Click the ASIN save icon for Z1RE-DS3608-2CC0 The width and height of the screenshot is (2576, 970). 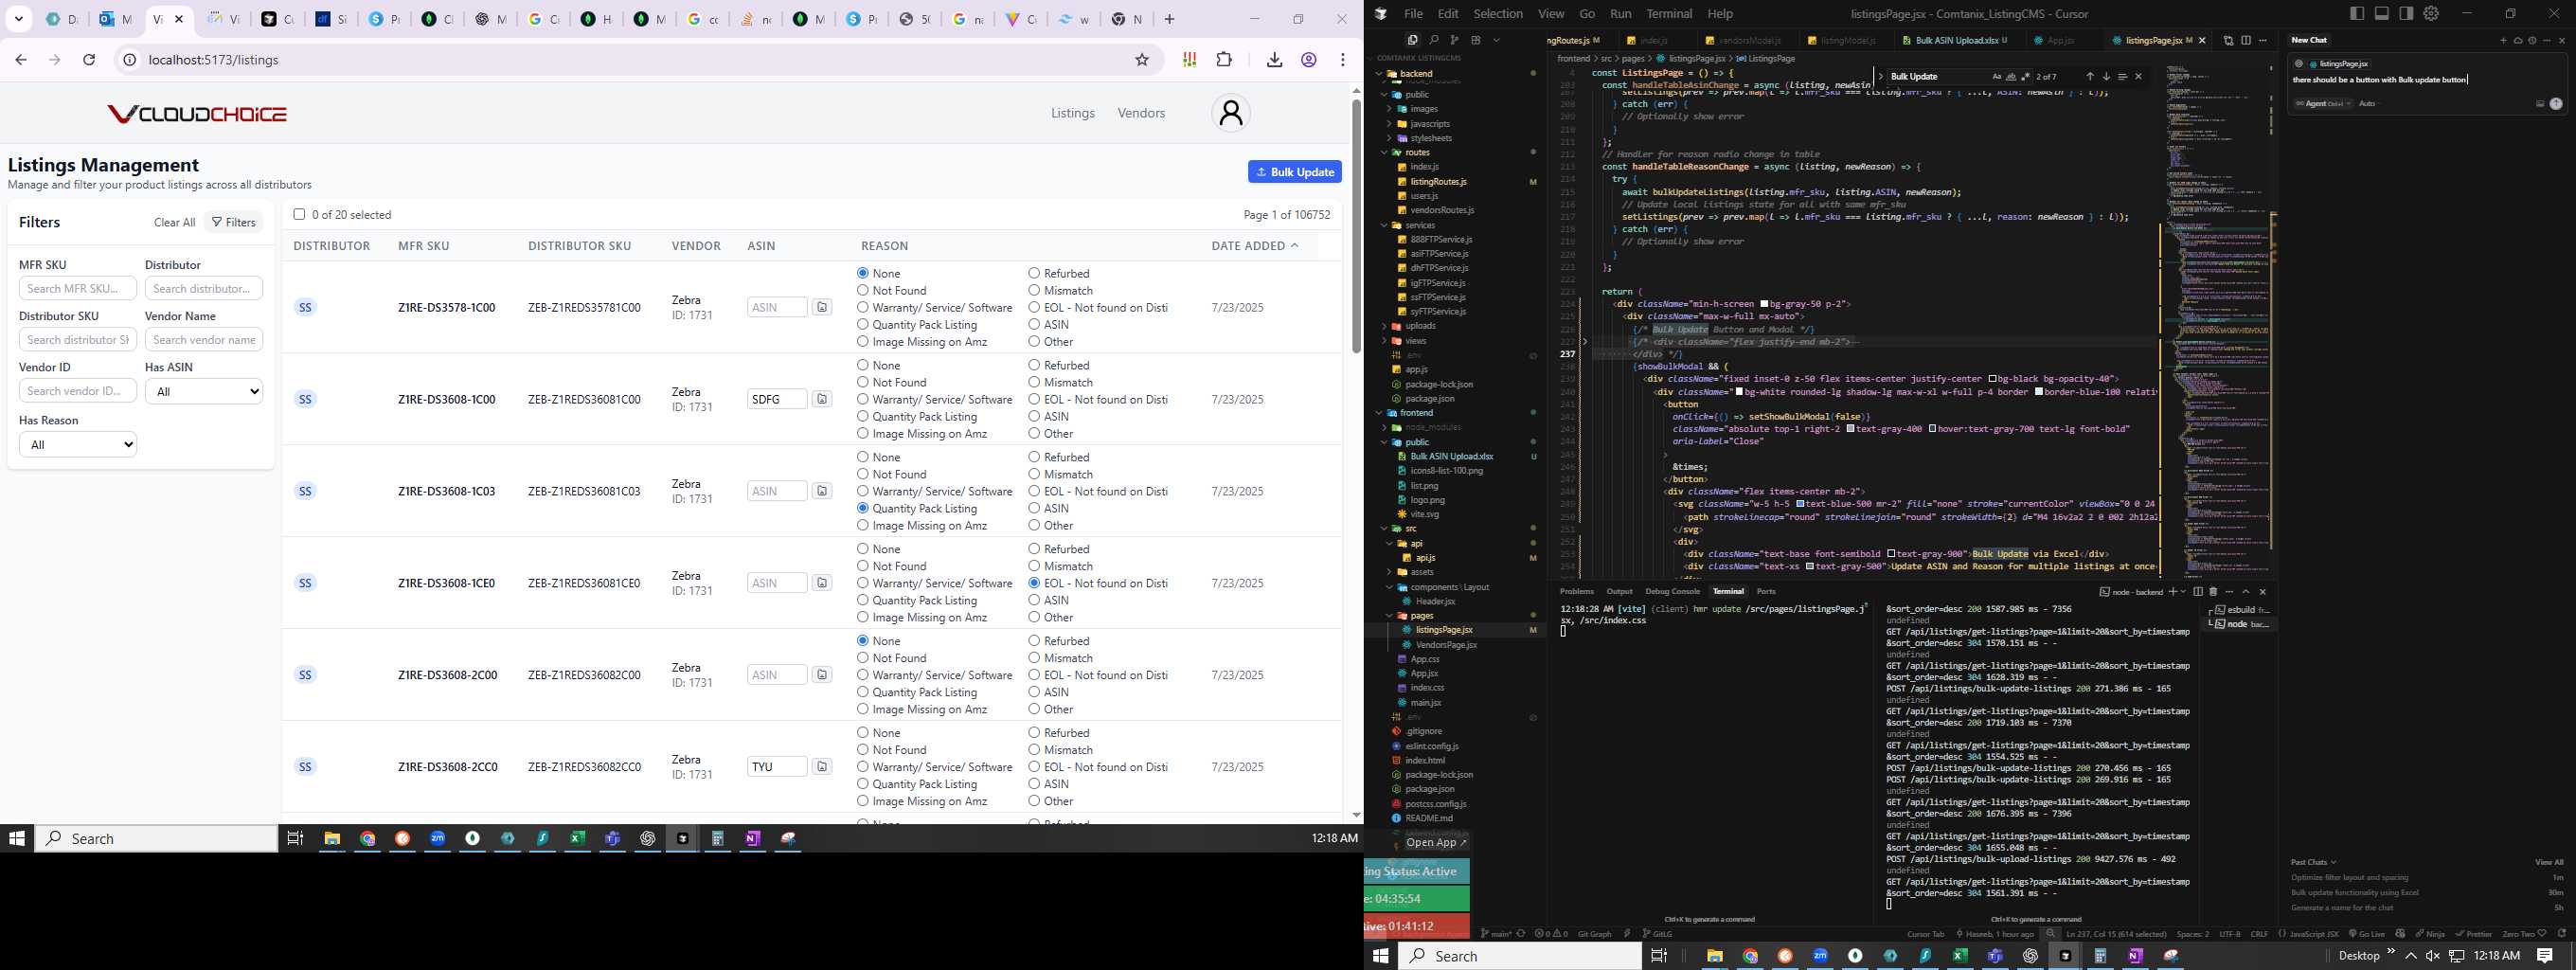(822, 767)
